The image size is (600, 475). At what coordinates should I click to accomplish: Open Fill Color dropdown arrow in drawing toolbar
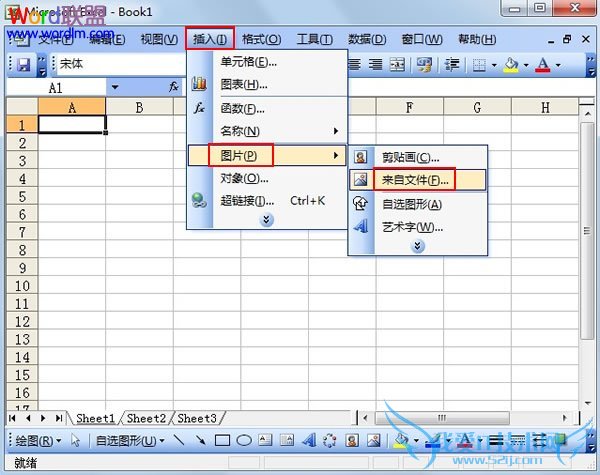click(x=416, y=441)
